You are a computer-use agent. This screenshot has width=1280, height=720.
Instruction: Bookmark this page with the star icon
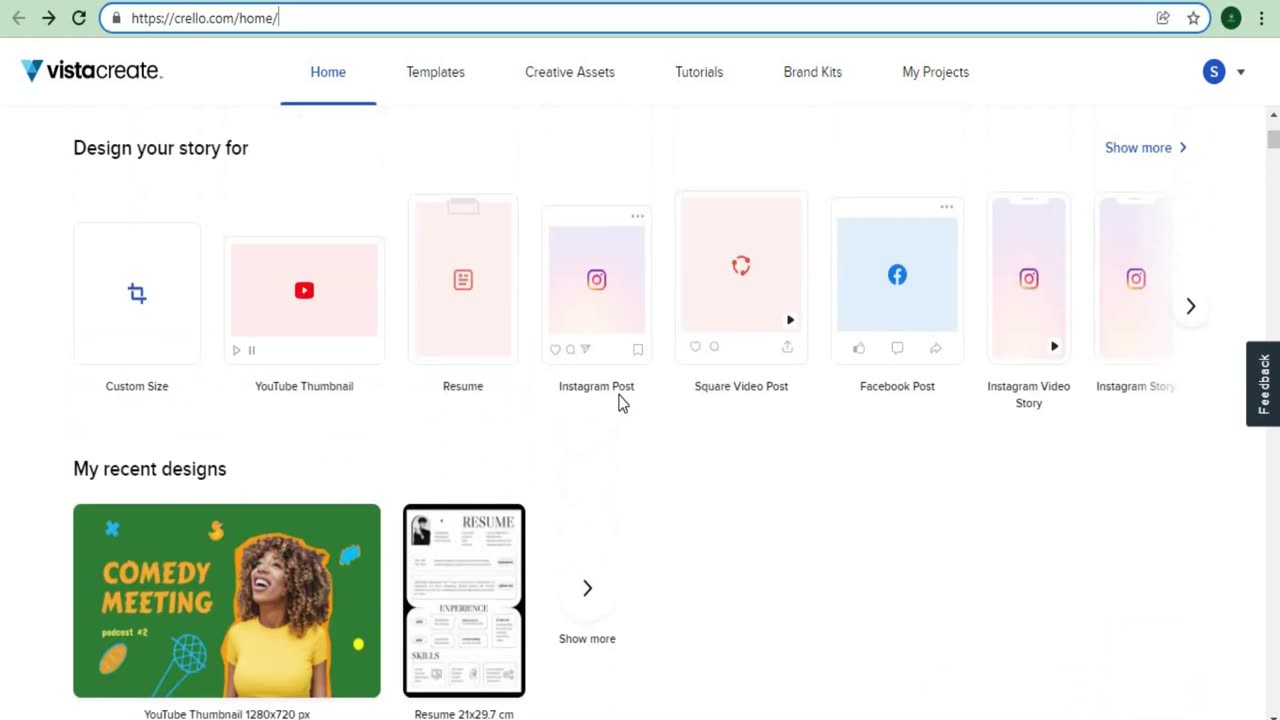(1193, 18)
